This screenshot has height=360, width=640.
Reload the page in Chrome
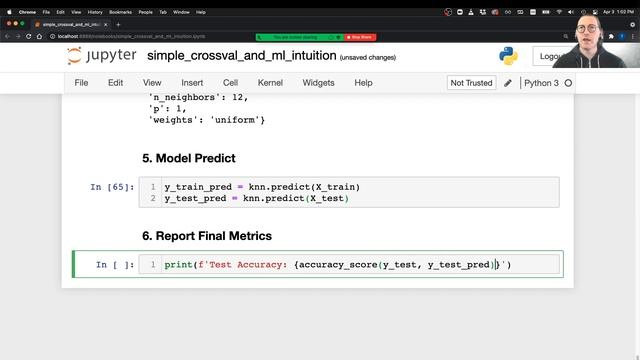point(29,36)
